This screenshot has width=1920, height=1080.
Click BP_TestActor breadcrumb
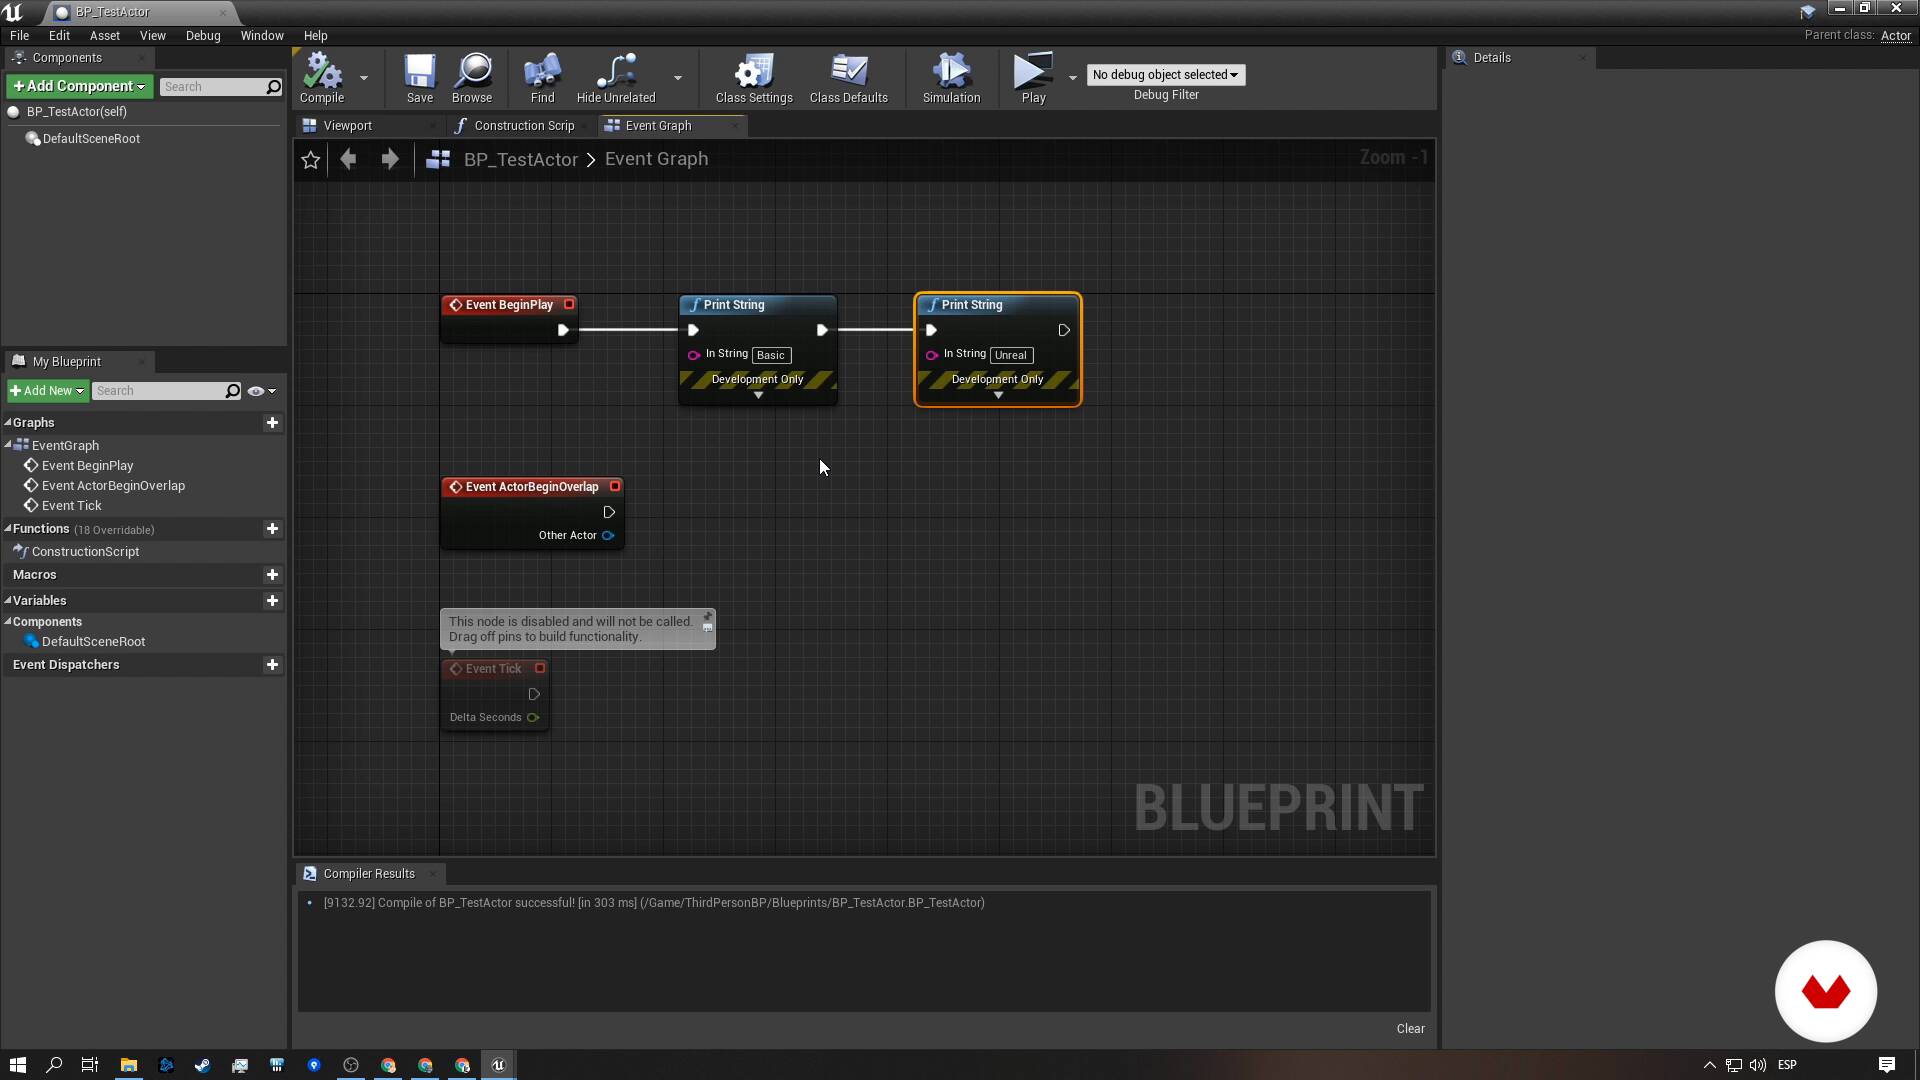click(x=520, y=160)
